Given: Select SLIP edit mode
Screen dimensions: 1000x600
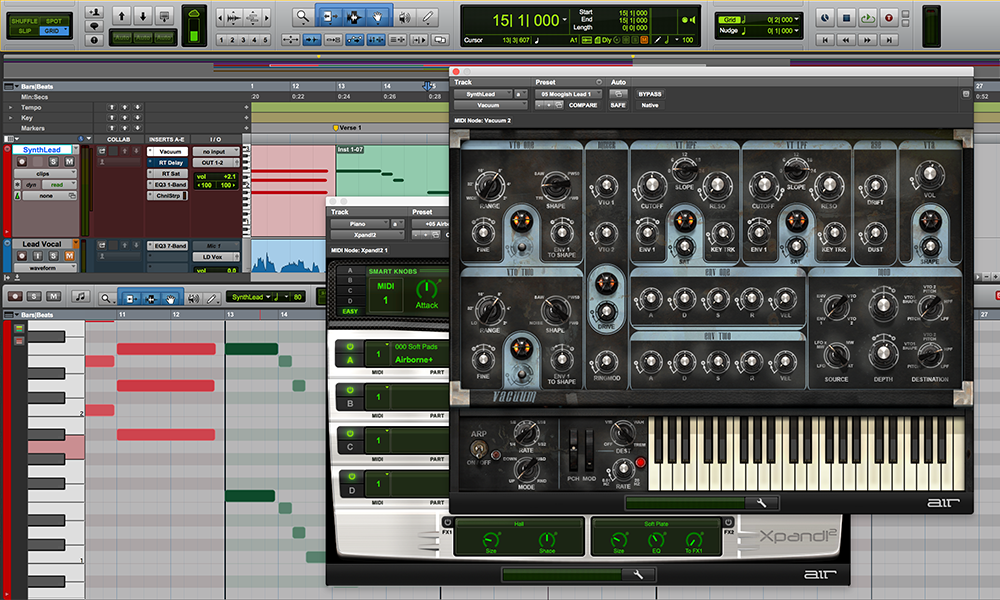Looking at the screenshot, I should [24, 31].
